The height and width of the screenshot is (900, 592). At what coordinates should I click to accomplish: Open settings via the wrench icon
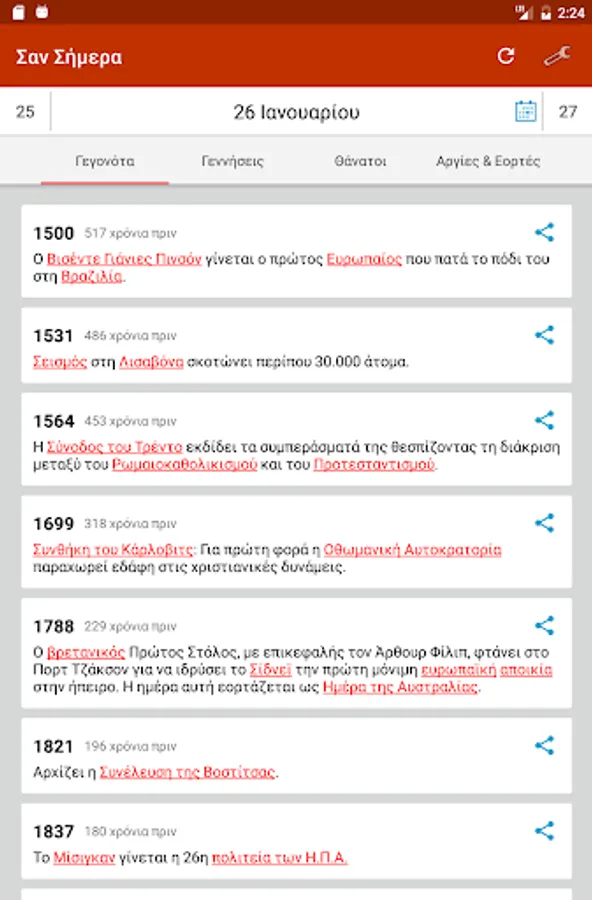tap(557, 56)
